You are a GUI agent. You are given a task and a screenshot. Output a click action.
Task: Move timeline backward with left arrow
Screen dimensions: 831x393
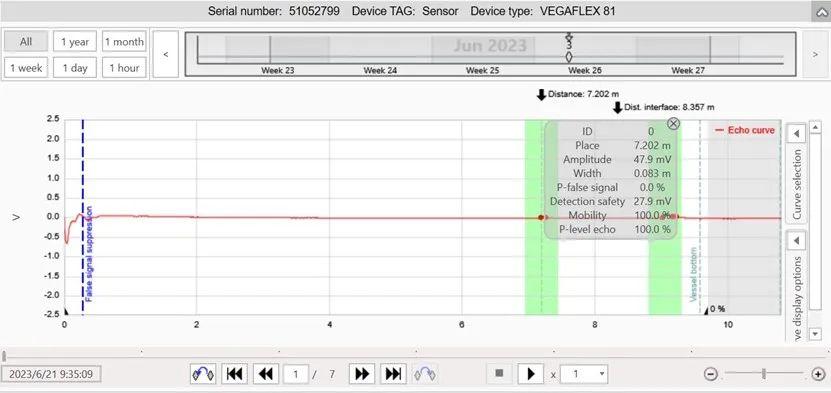pyautogui.click(x=166, y=54)
